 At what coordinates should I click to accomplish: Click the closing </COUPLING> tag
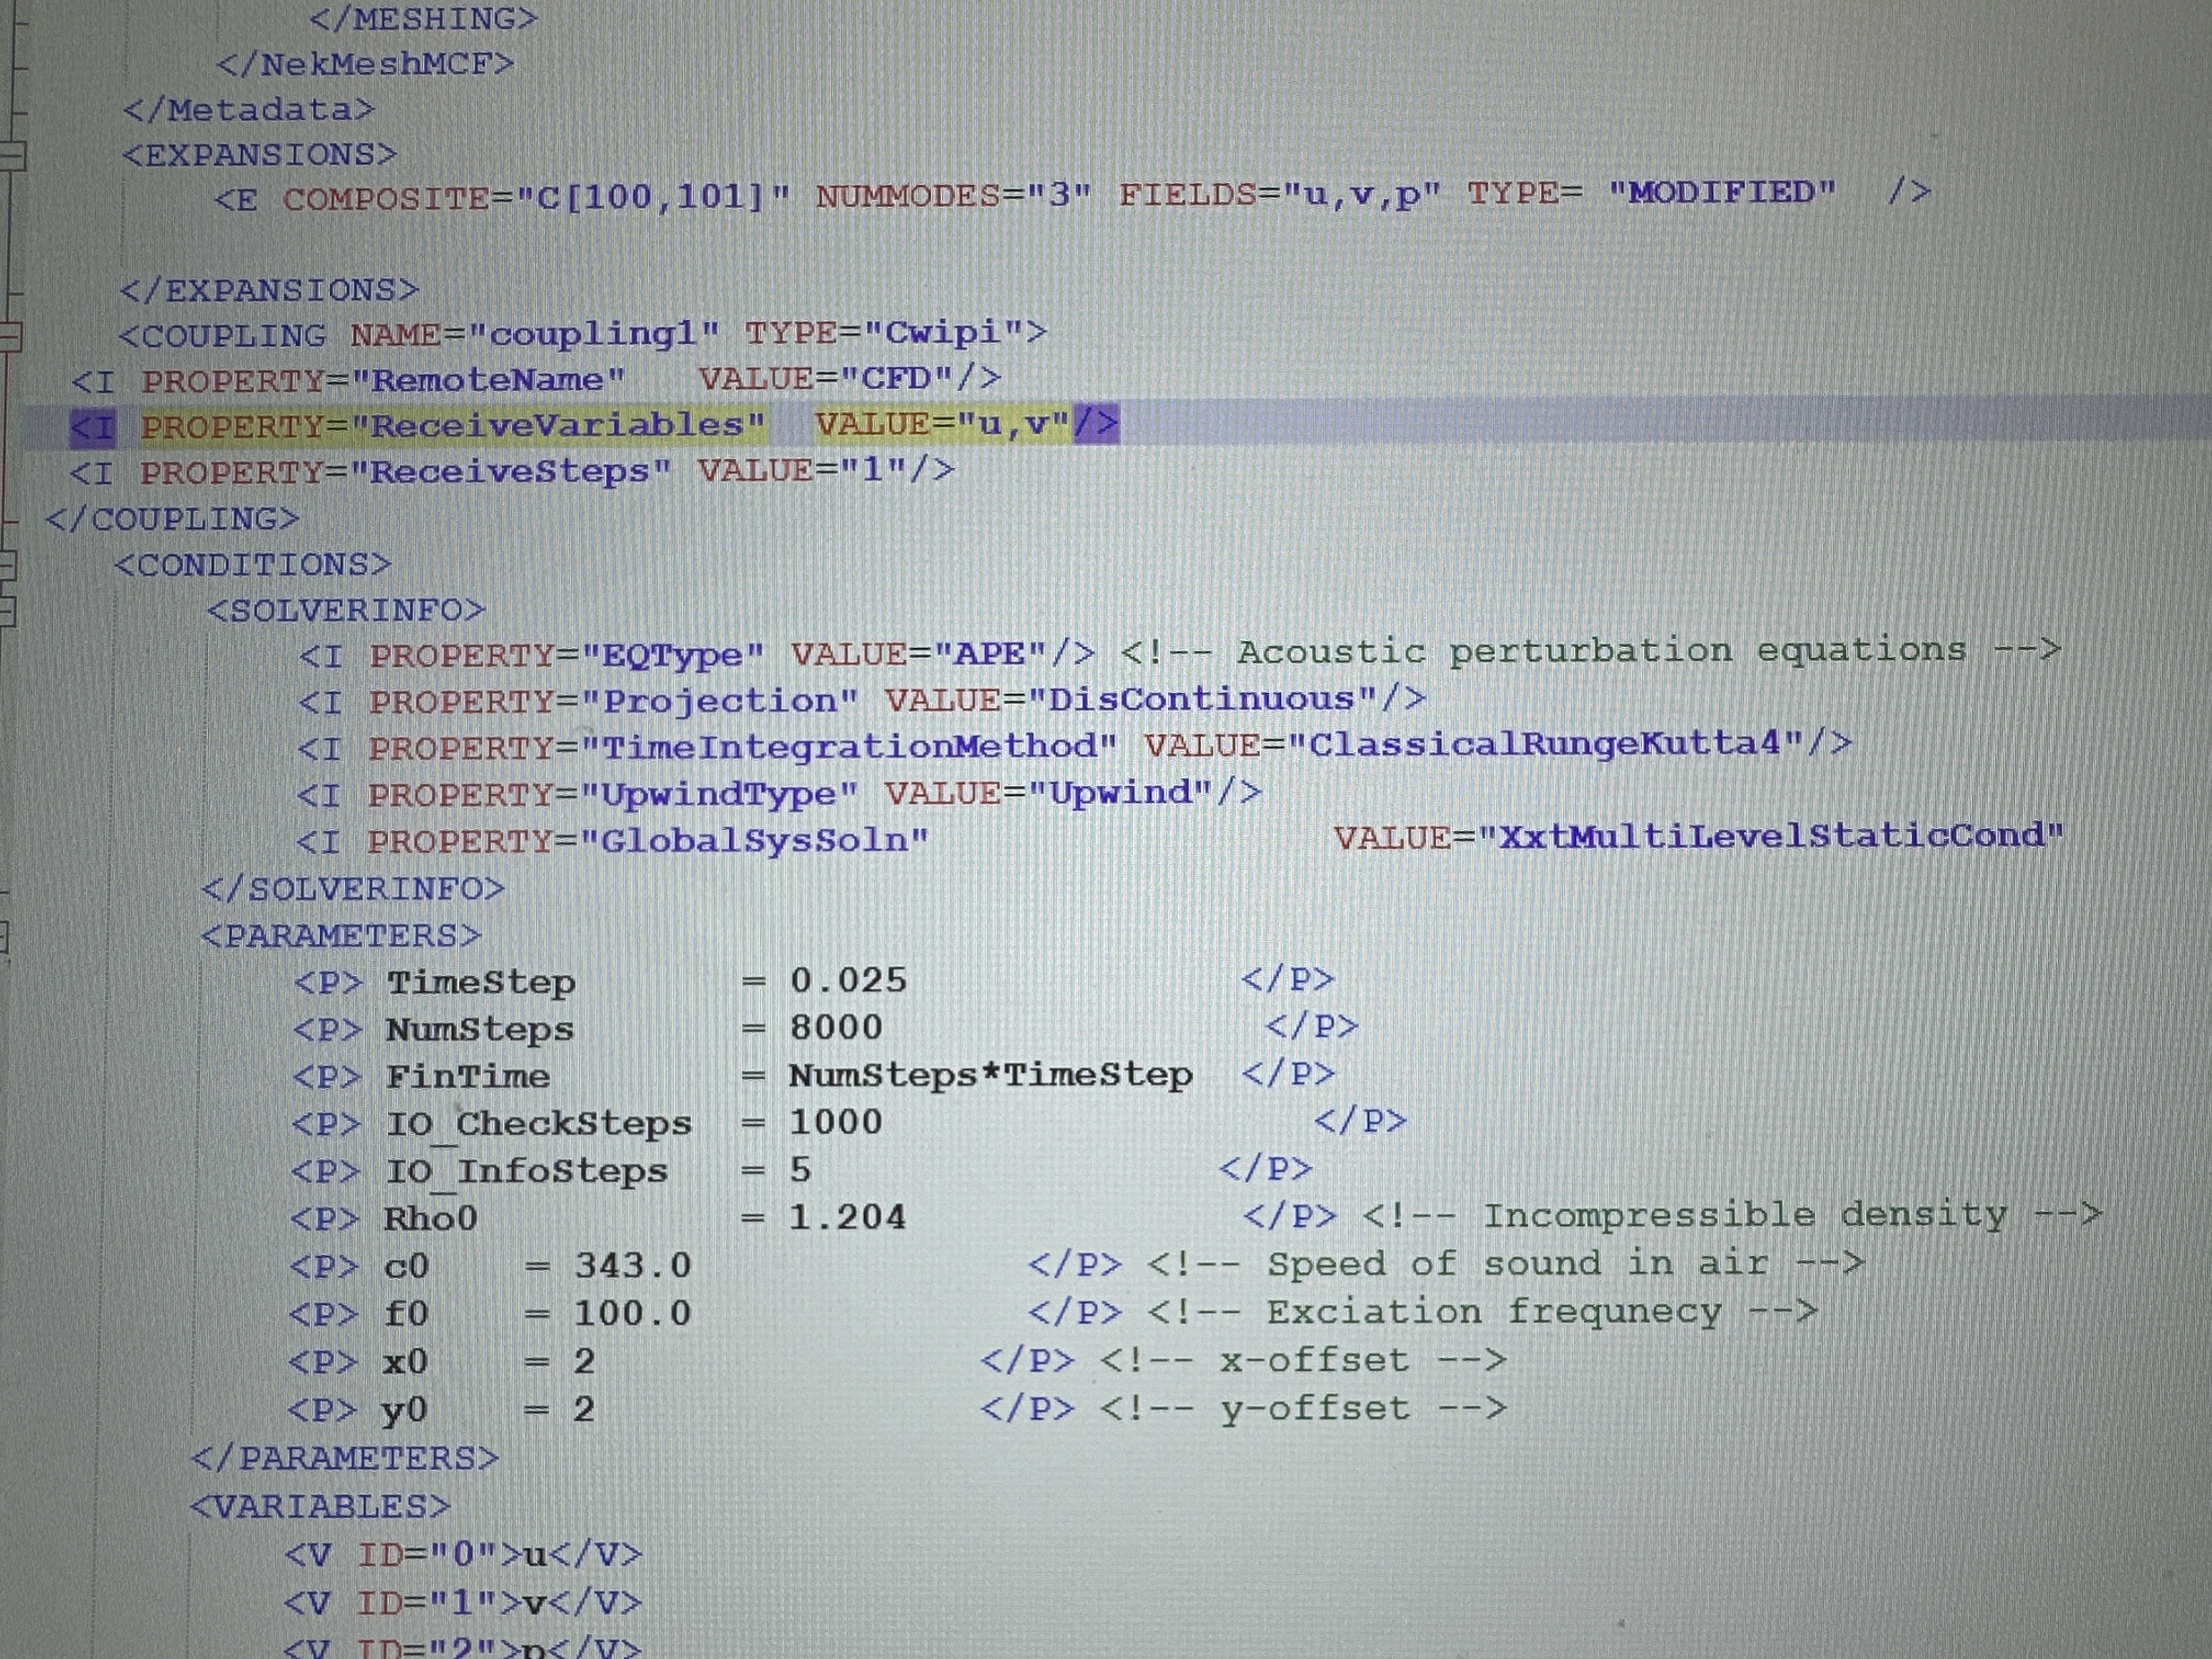(172, 519)
